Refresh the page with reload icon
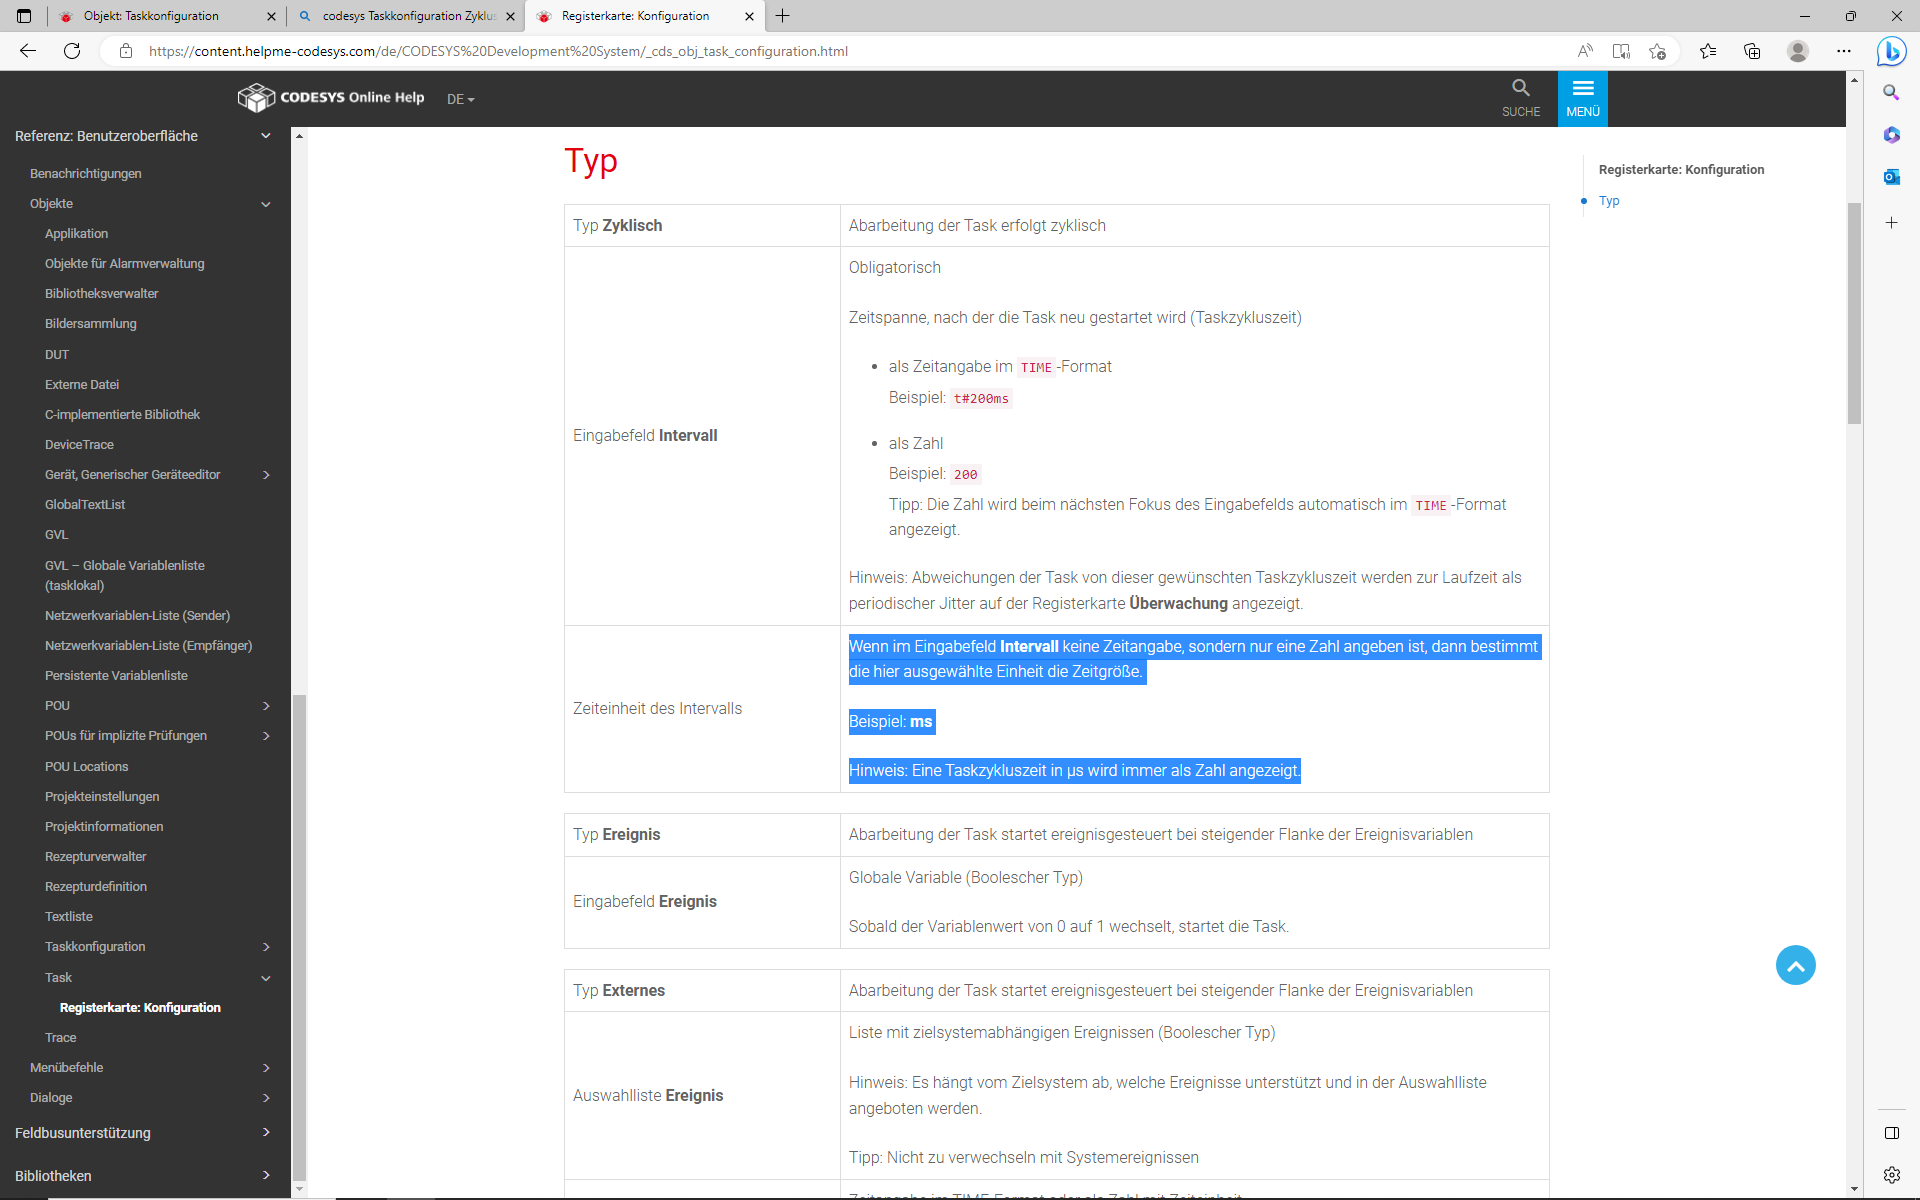1920x1200 pixels. [x=72, y=51]
